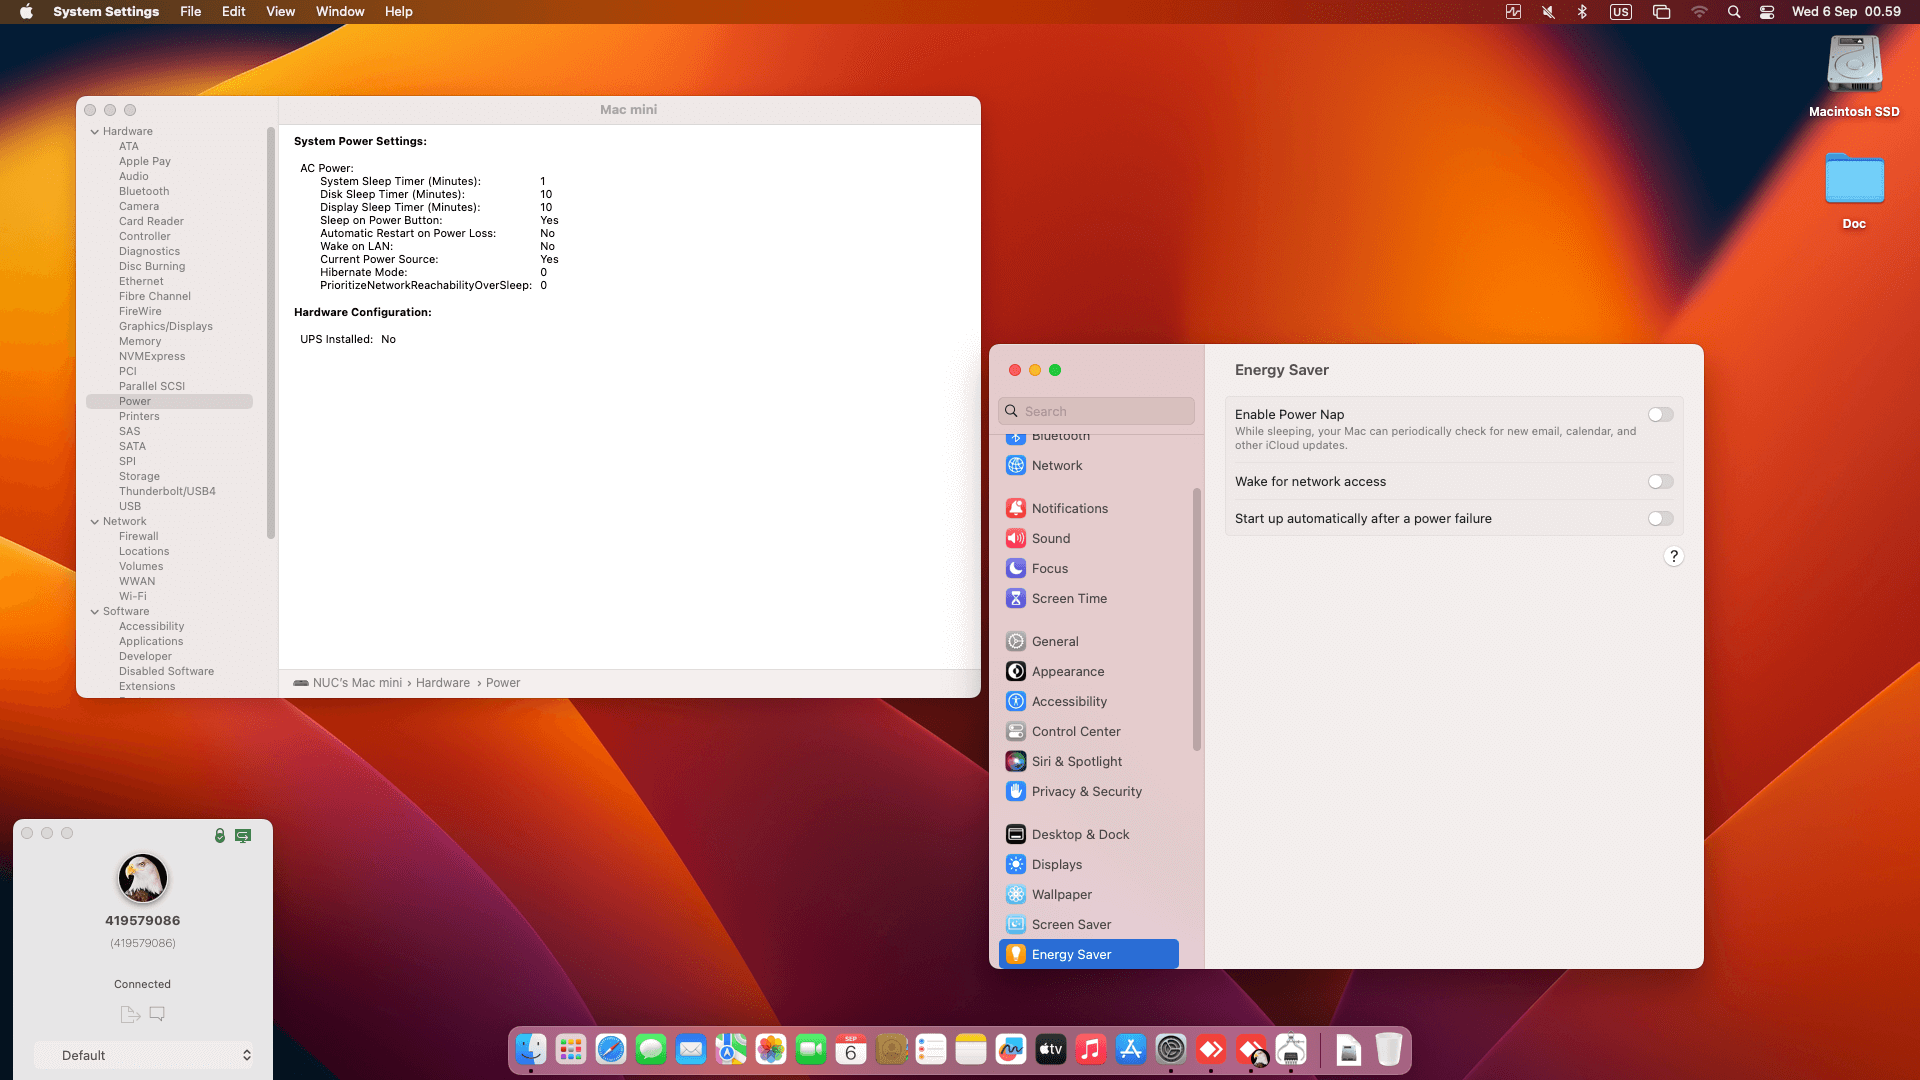Image resolution: width=1920 pixels, height=1080 pixels.
Task: Open the Default dropdown in AnyDesk panel
Action: (143, 1055)
